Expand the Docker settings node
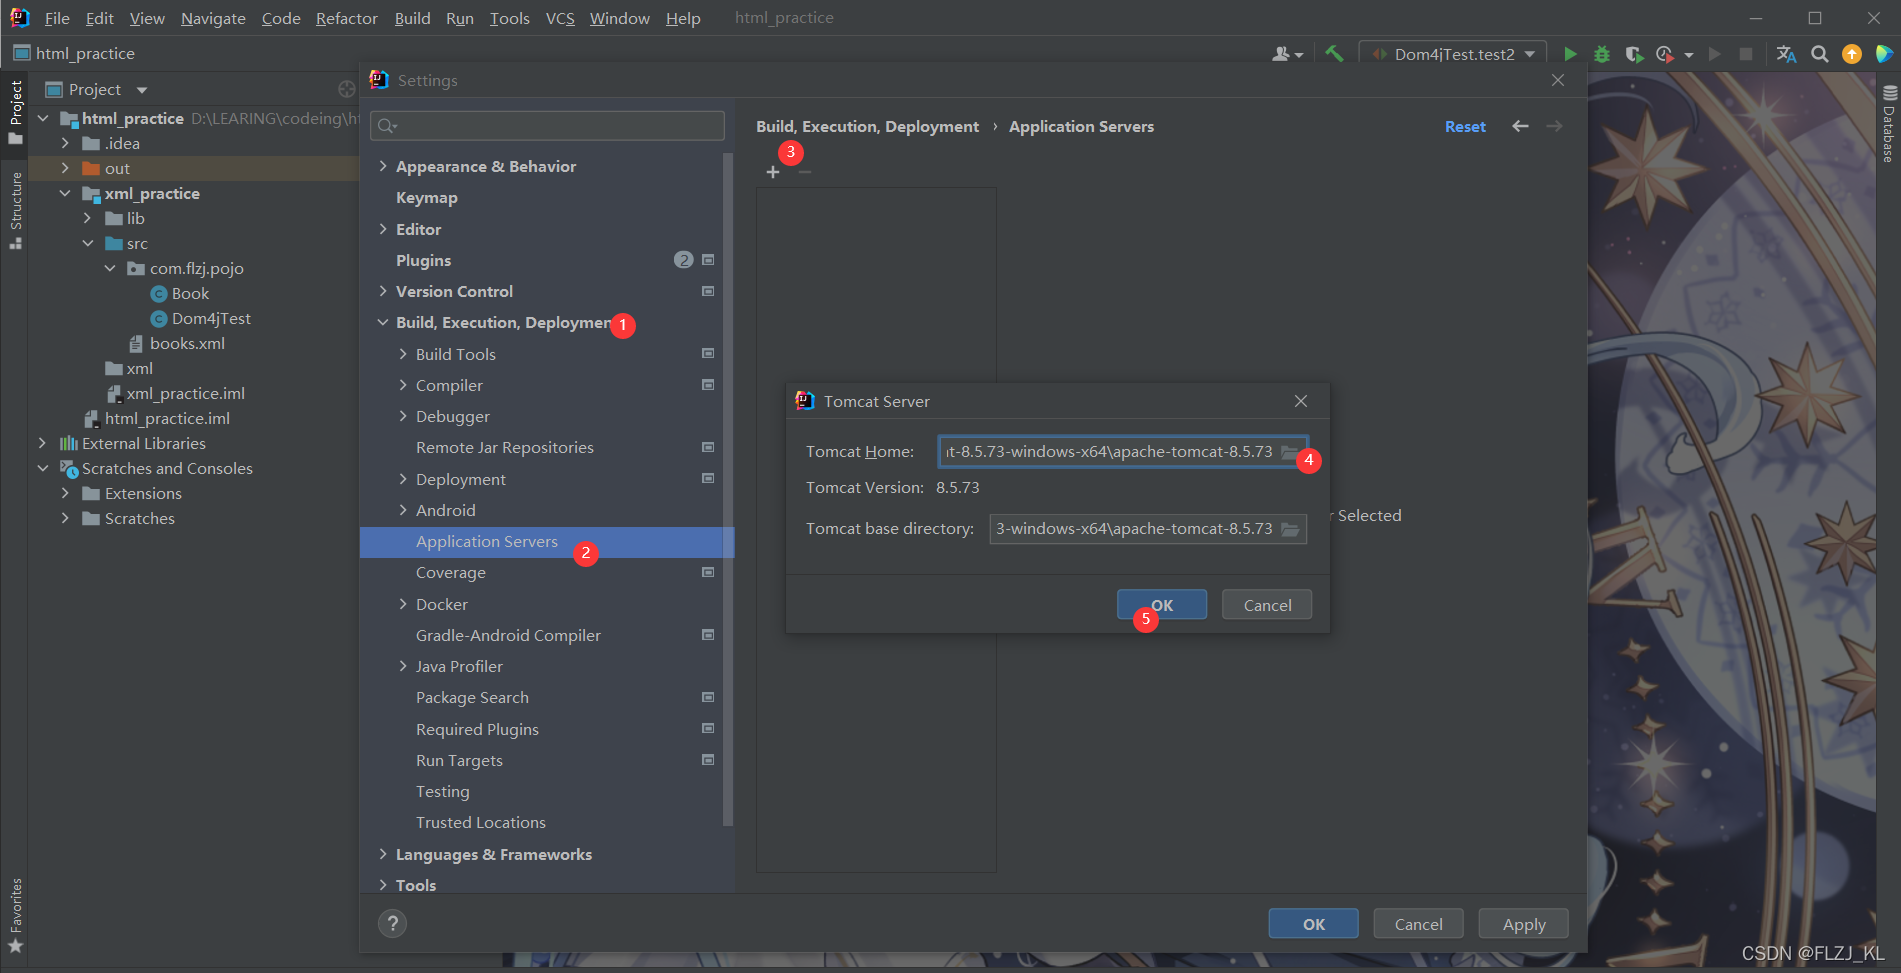This screenshot has width=1901, height=973. (403, 604)
